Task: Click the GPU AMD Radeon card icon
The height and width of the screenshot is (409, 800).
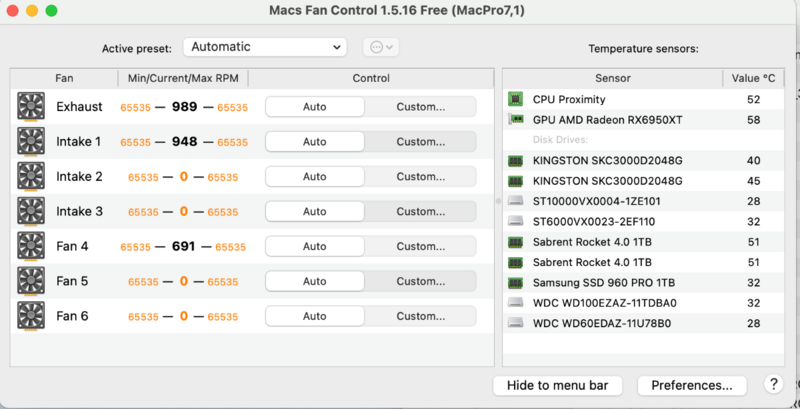Action: tap(516, 119)
